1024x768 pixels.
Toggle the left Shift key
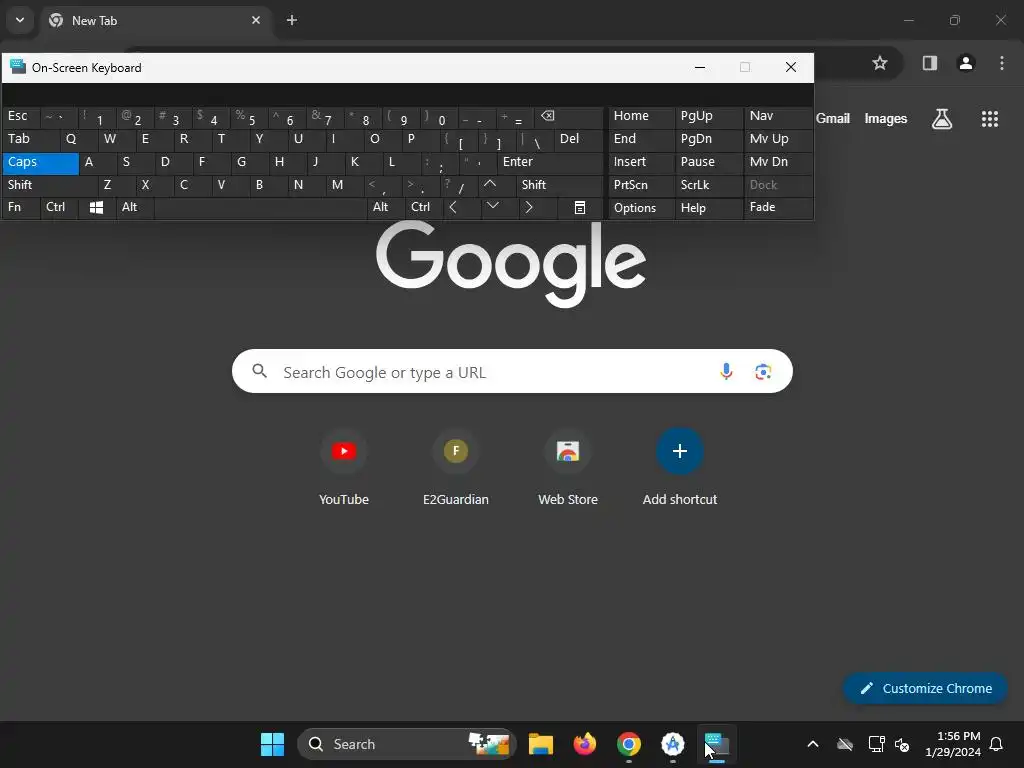50,185
